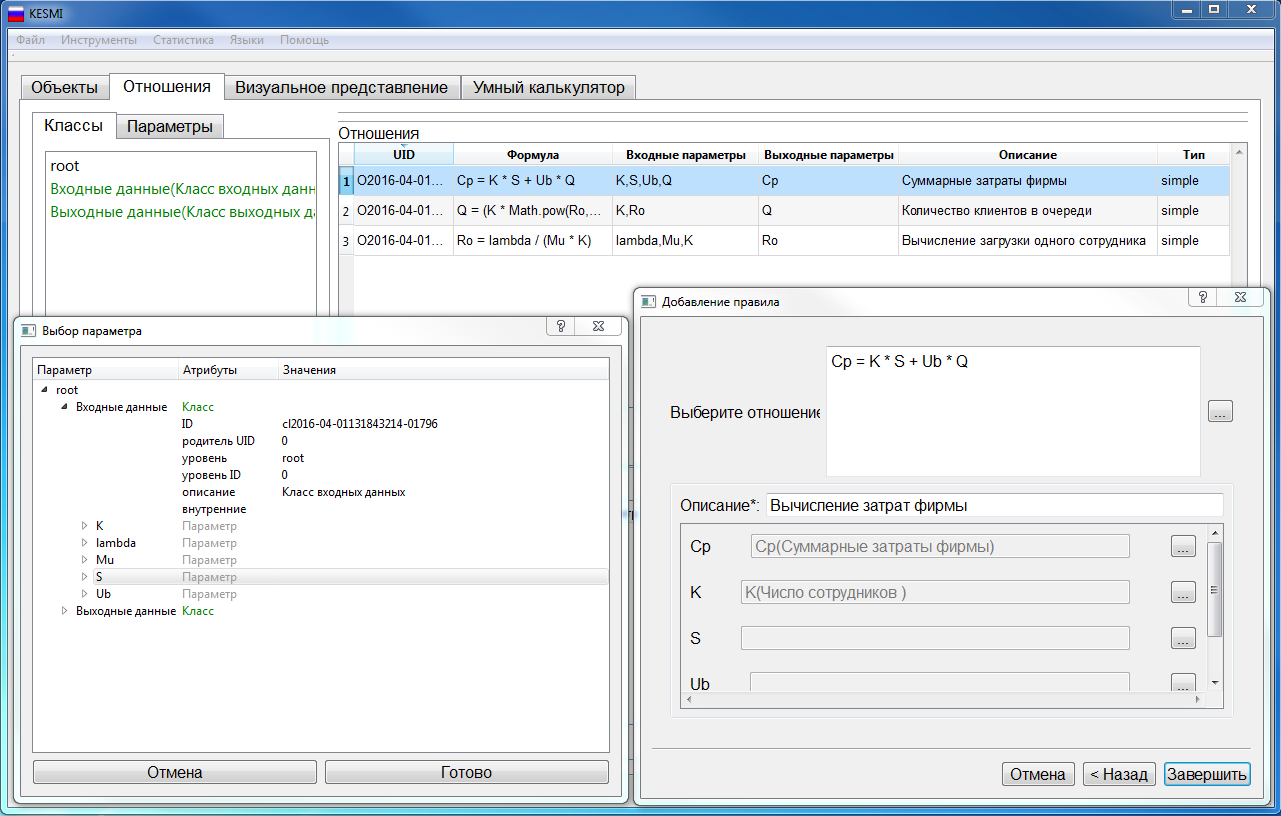The image size is (1281, 816).
Task: Click the parameter list vertical scrollbar down arrow
Action: point(1215,683)
